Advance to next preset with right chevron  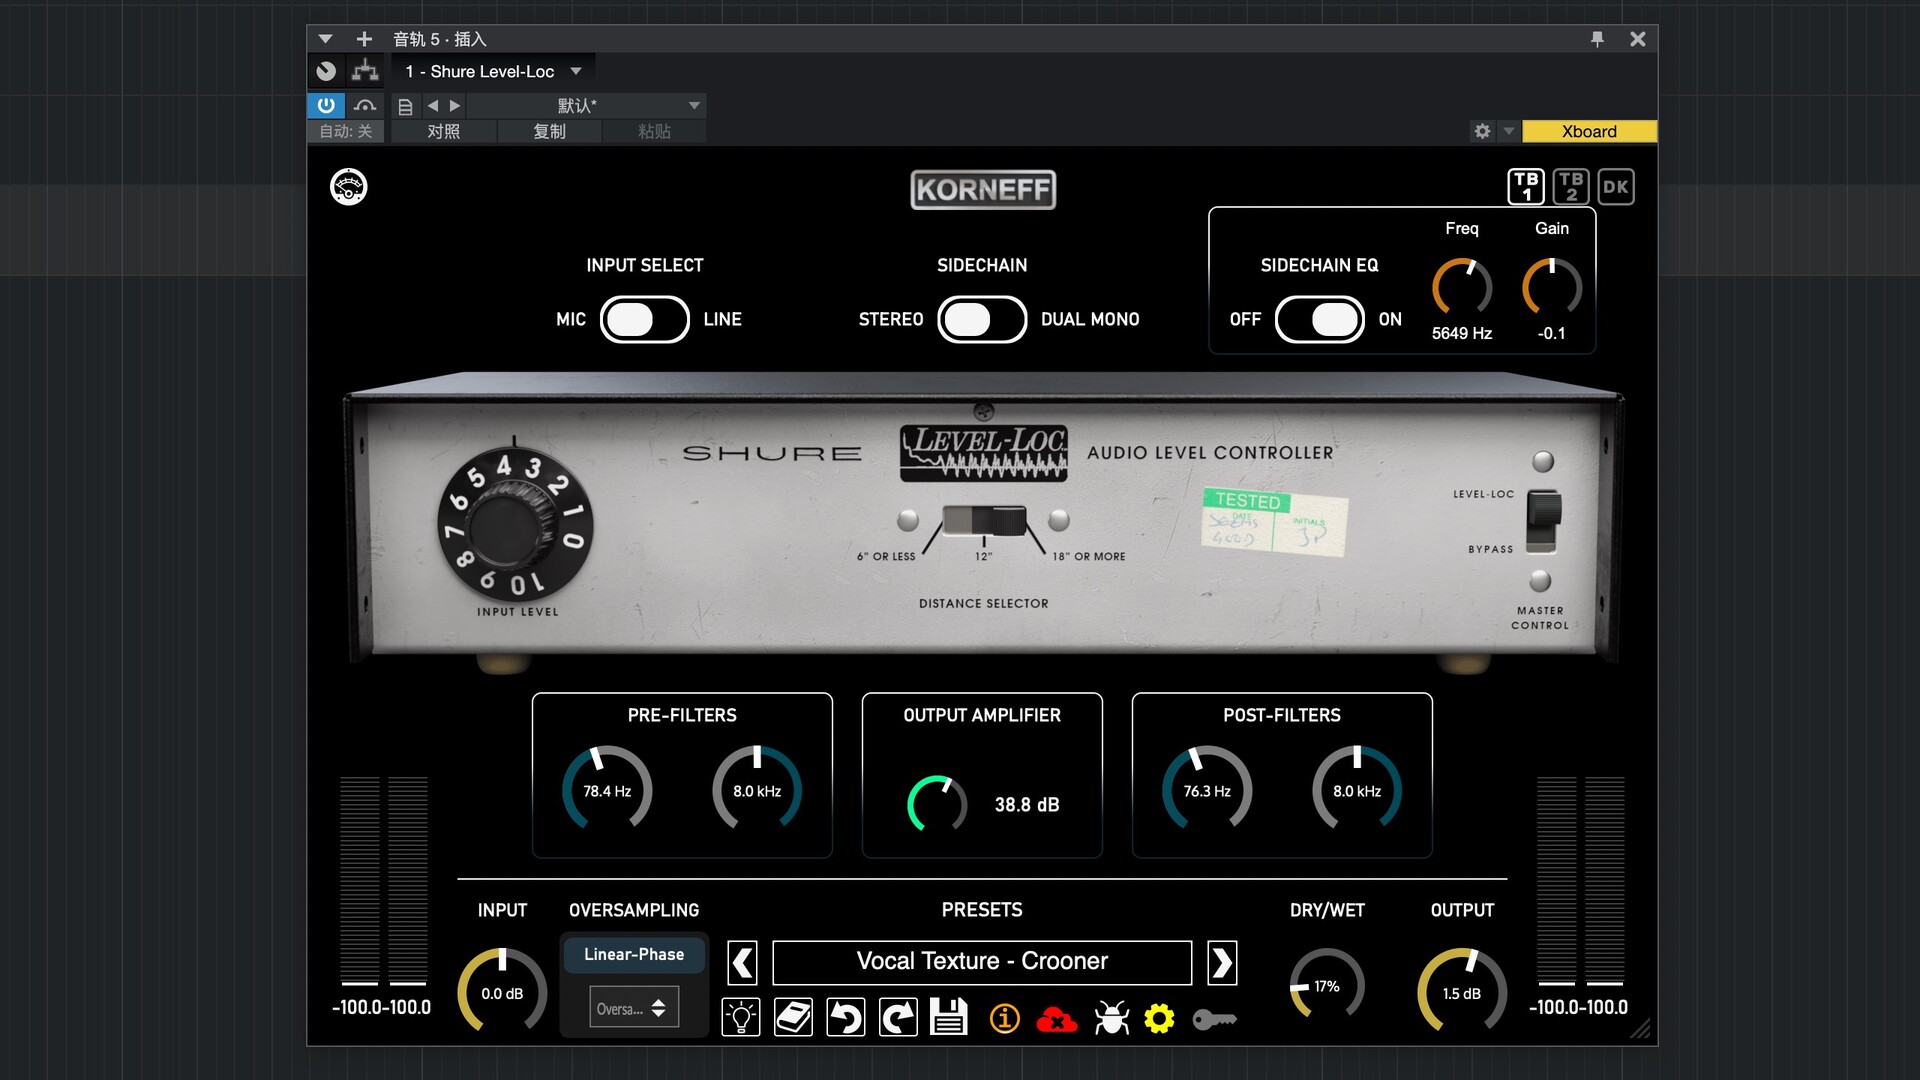pos(1222,962)
